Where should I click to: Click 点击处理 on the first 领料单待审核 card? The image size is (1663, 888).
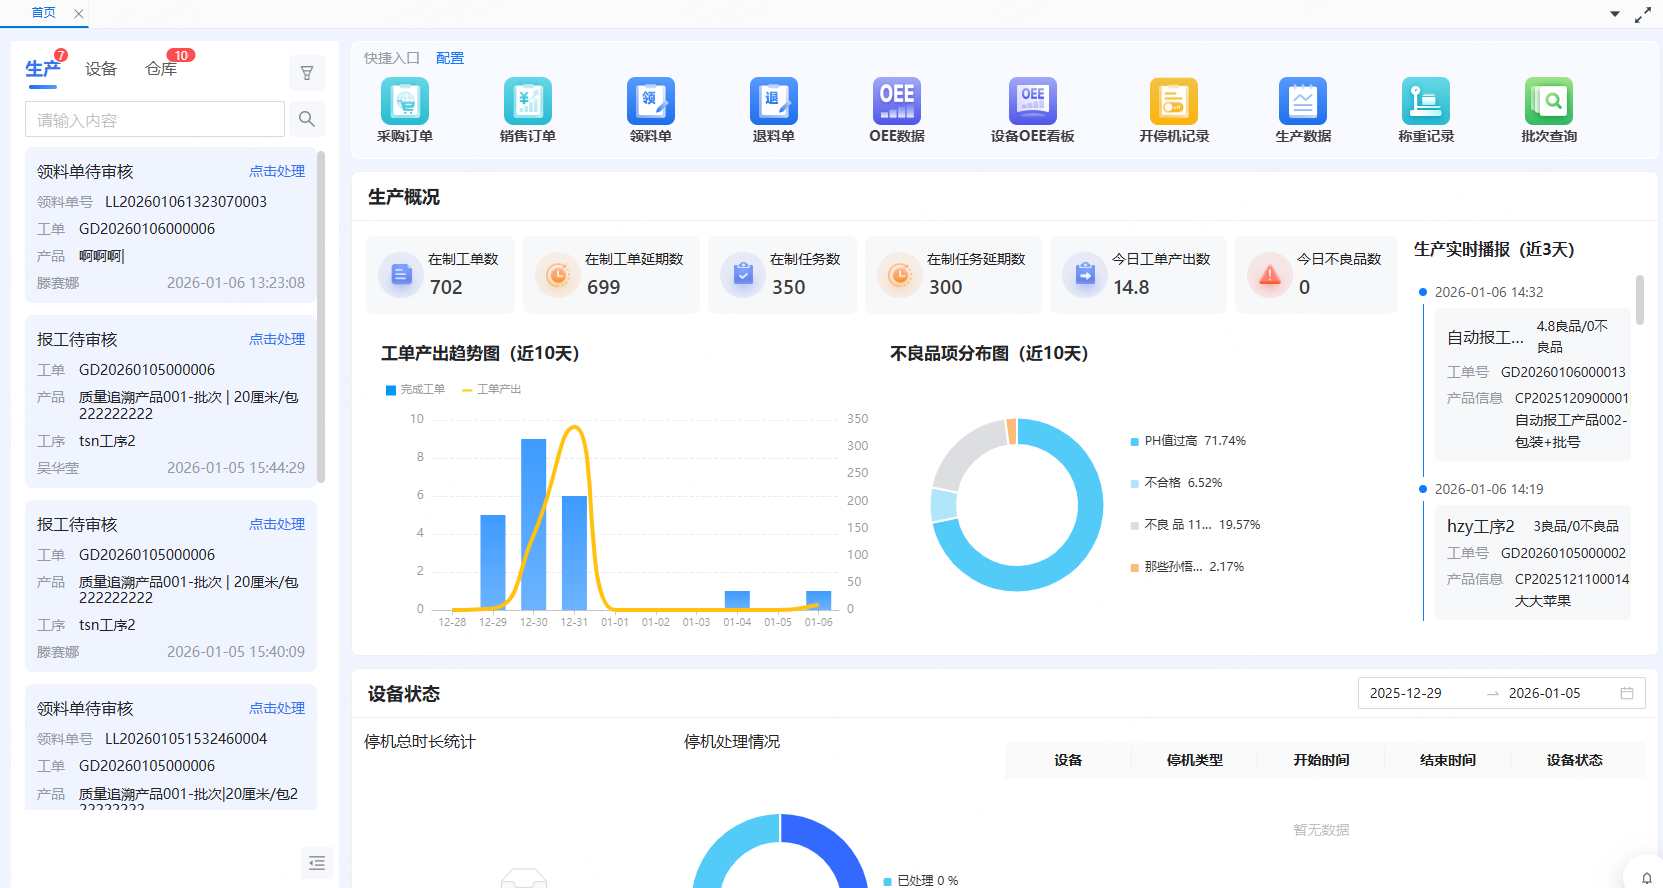277,171
